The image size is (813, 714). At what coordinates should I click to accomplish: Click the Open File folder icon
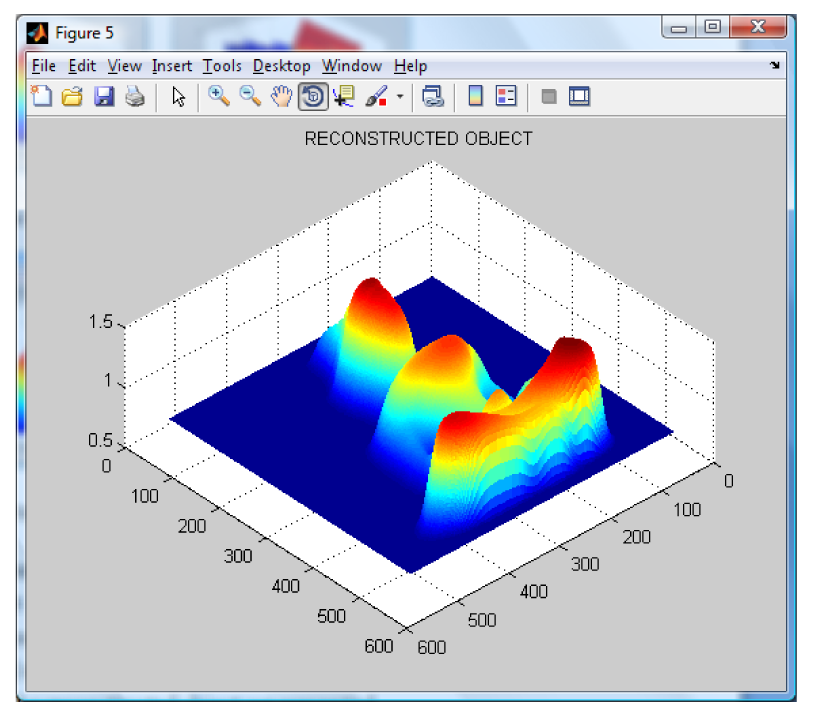click(x=72, y=97)
